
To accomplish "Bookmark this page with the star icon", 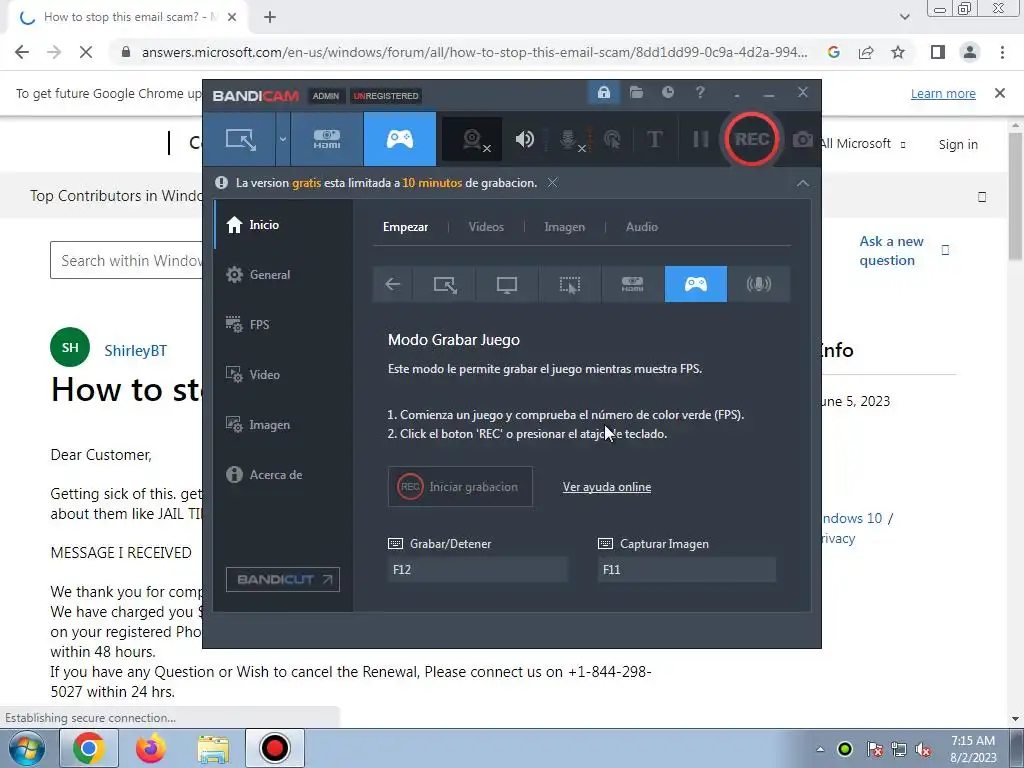I will click(x=898, y=52).
